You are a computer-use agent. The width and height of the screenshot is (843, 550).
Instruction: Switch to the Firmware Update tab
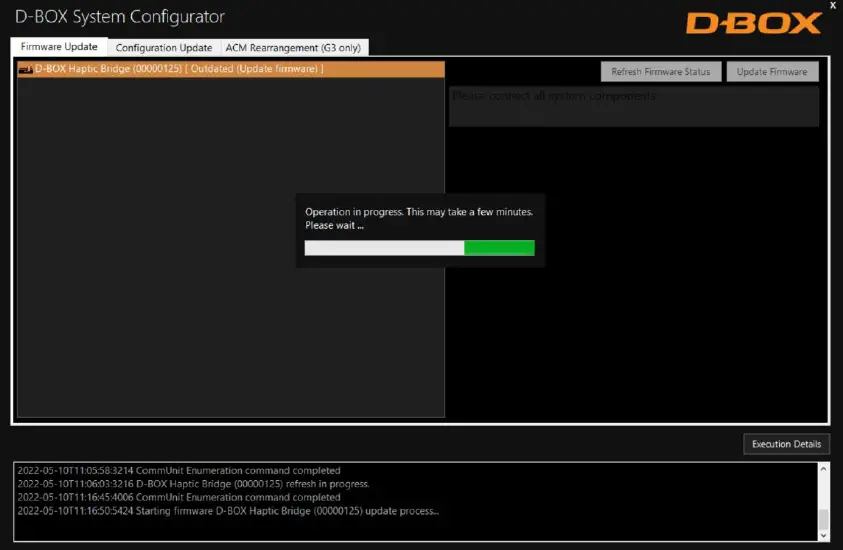[x=59, y=47]
